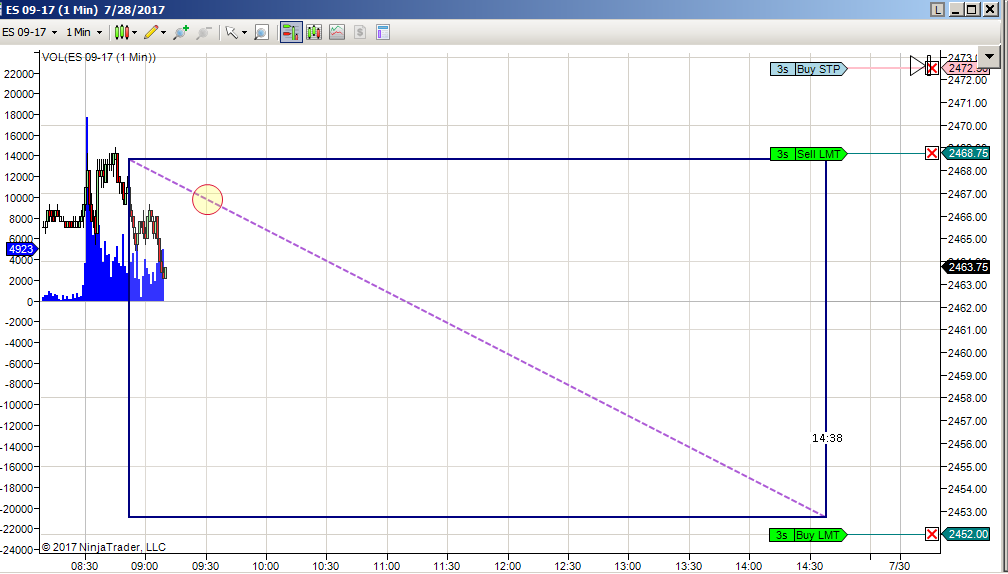Viewport: 1008px width, 574px height.
Task: Click the VOL(ES 09-17 (1 Min)) indicator label
Action: coord(99,57)
